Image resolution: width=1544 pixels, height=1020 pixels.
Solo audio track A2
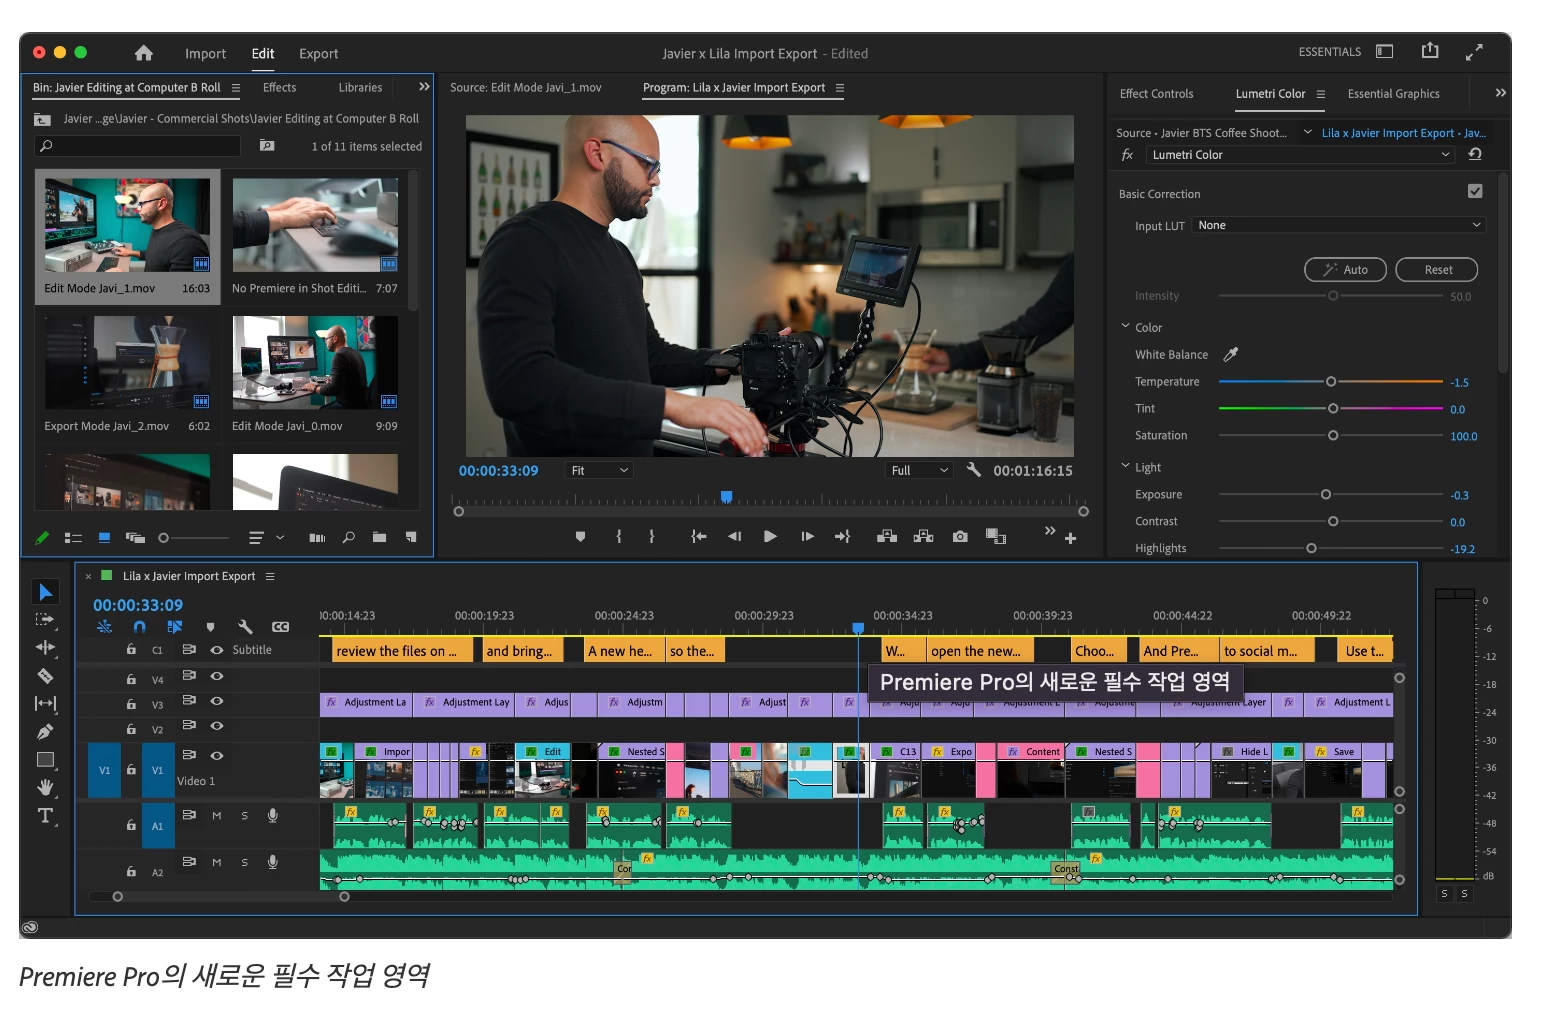point(244,862)
